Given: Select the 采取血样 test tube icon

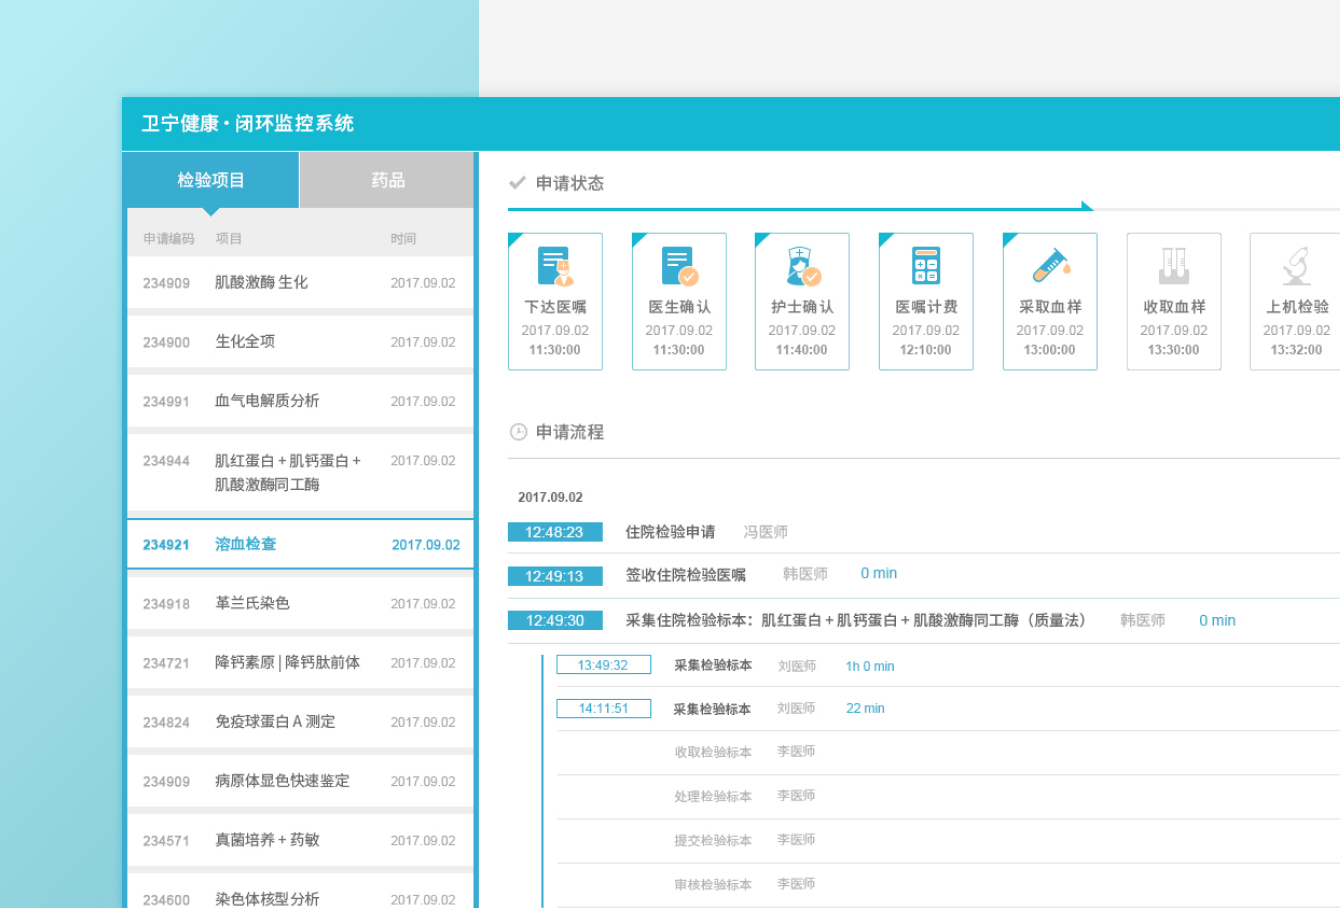Looking at the screenshot, I should click(x=1050, y=267).
